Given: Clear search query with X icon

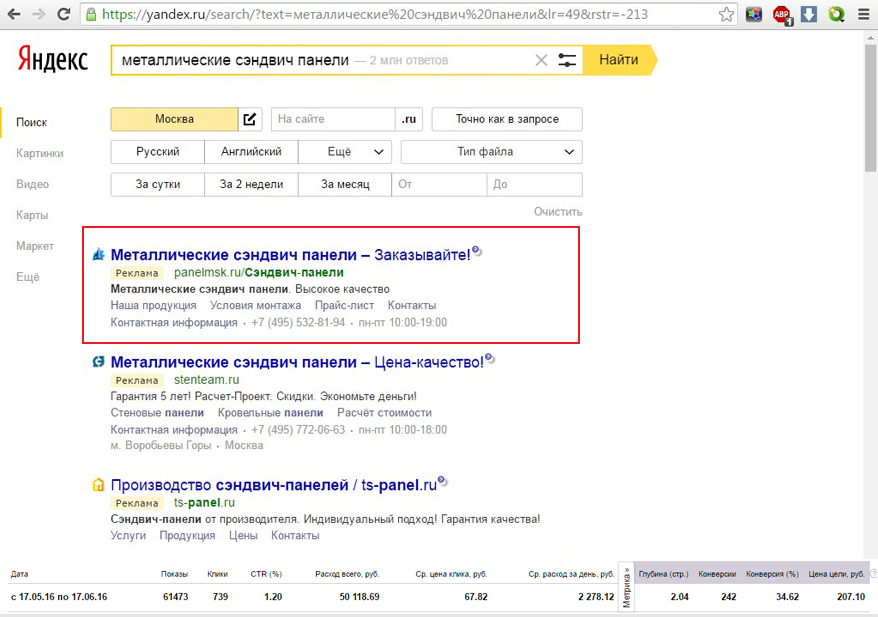Looking at the screenshot, I should [541, 60].
